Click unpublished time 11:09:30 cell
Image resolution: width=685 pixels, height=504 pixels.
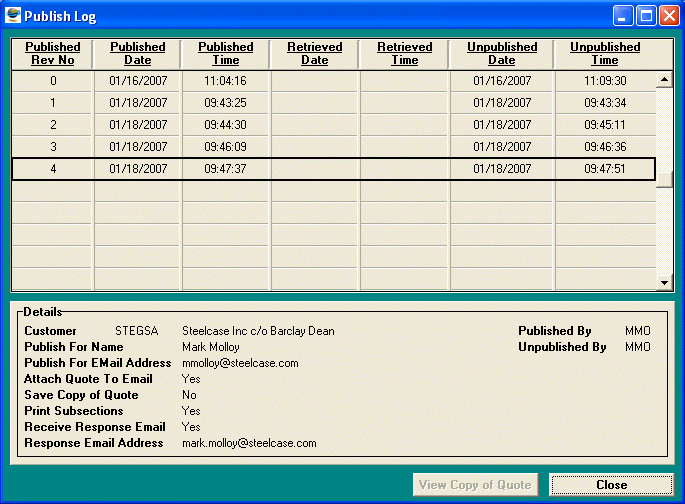(605, 81)
